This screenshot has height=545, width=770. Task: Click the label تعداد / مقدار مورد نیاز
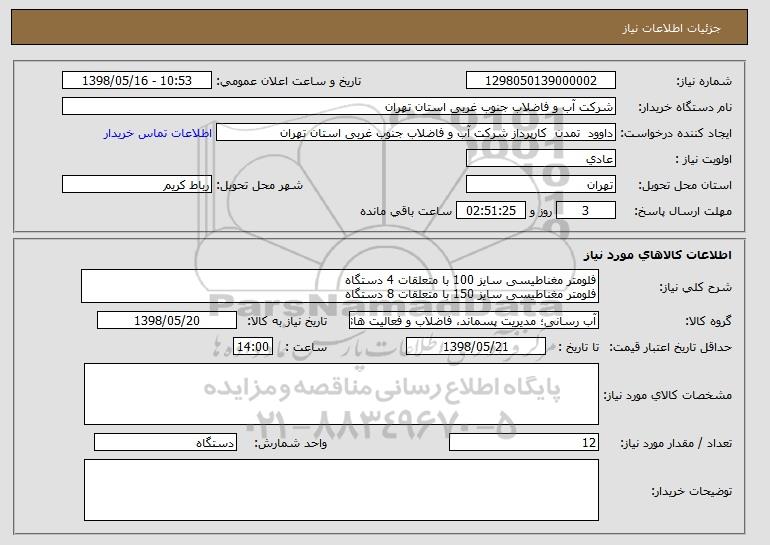[676, 443]
